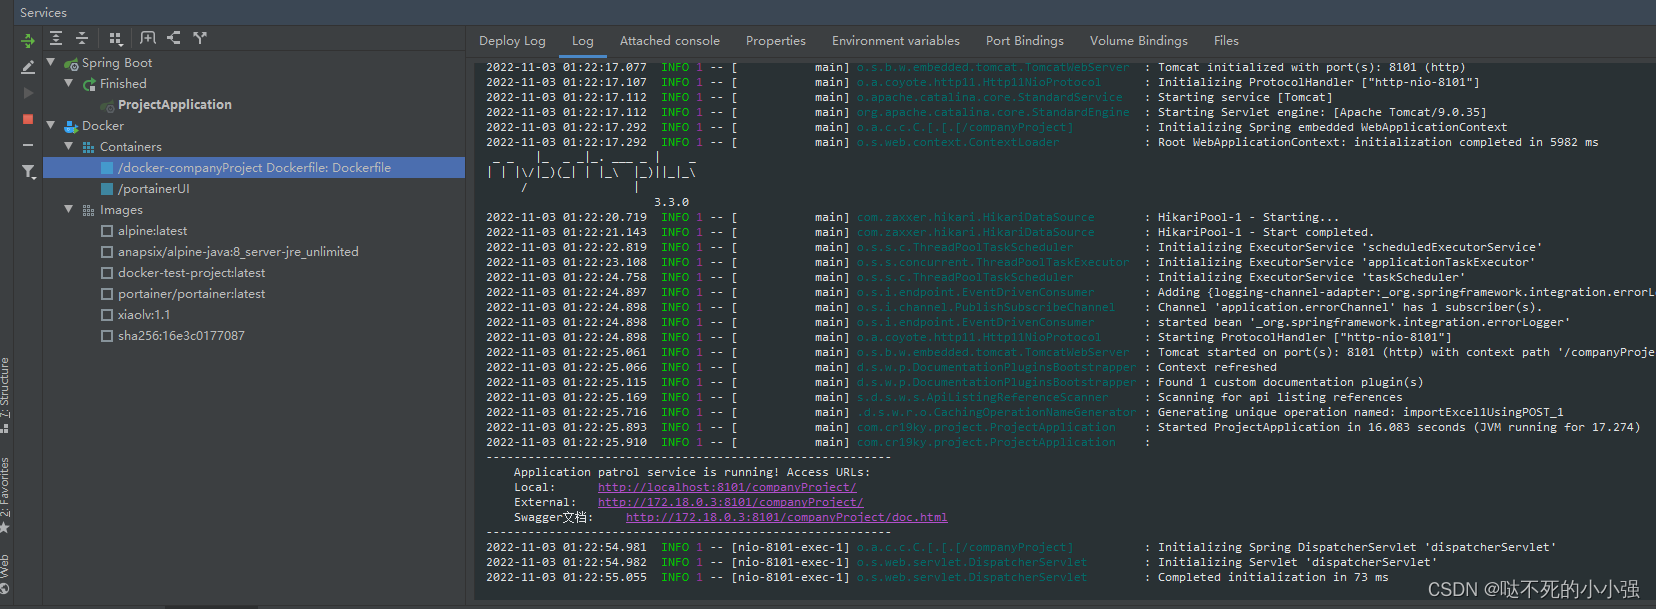Open the Properties tab
Image resolution: width=1656 pixels, height=609 pixels.
(x=776, y=41)
